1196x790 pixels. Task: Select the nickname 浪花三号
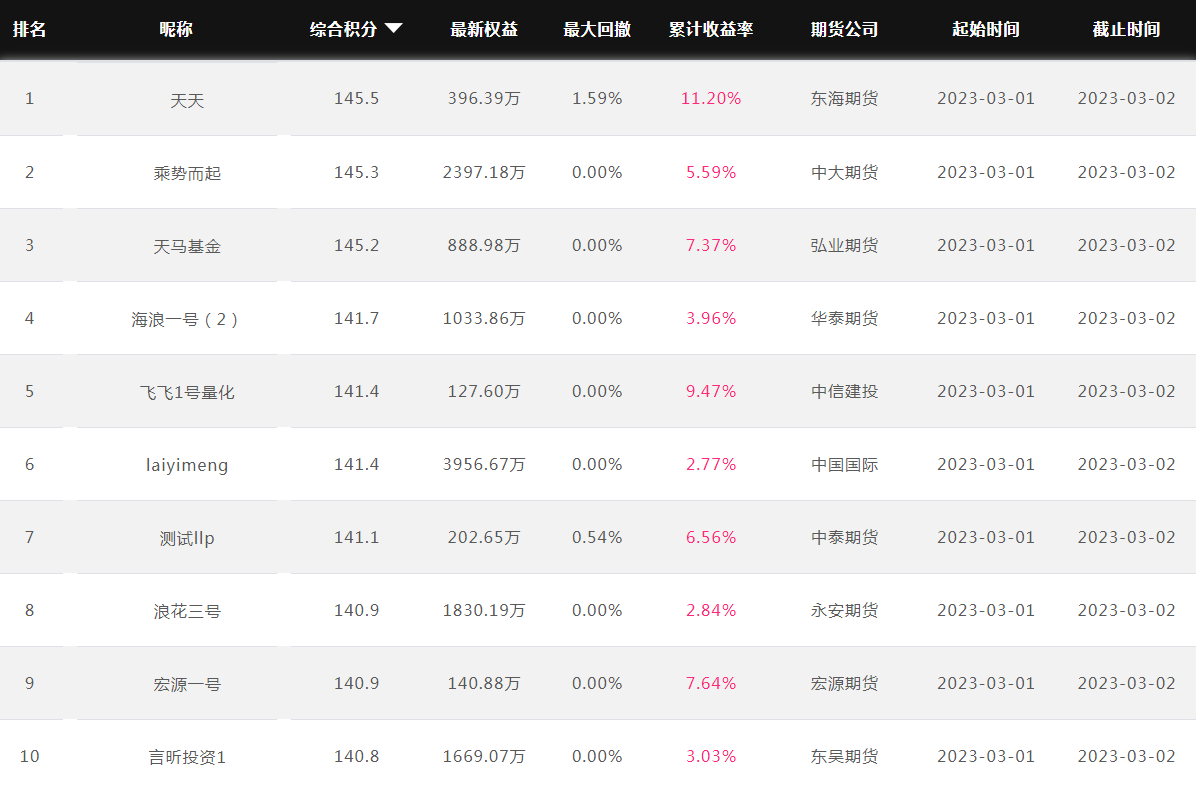(x=187, y=612)
